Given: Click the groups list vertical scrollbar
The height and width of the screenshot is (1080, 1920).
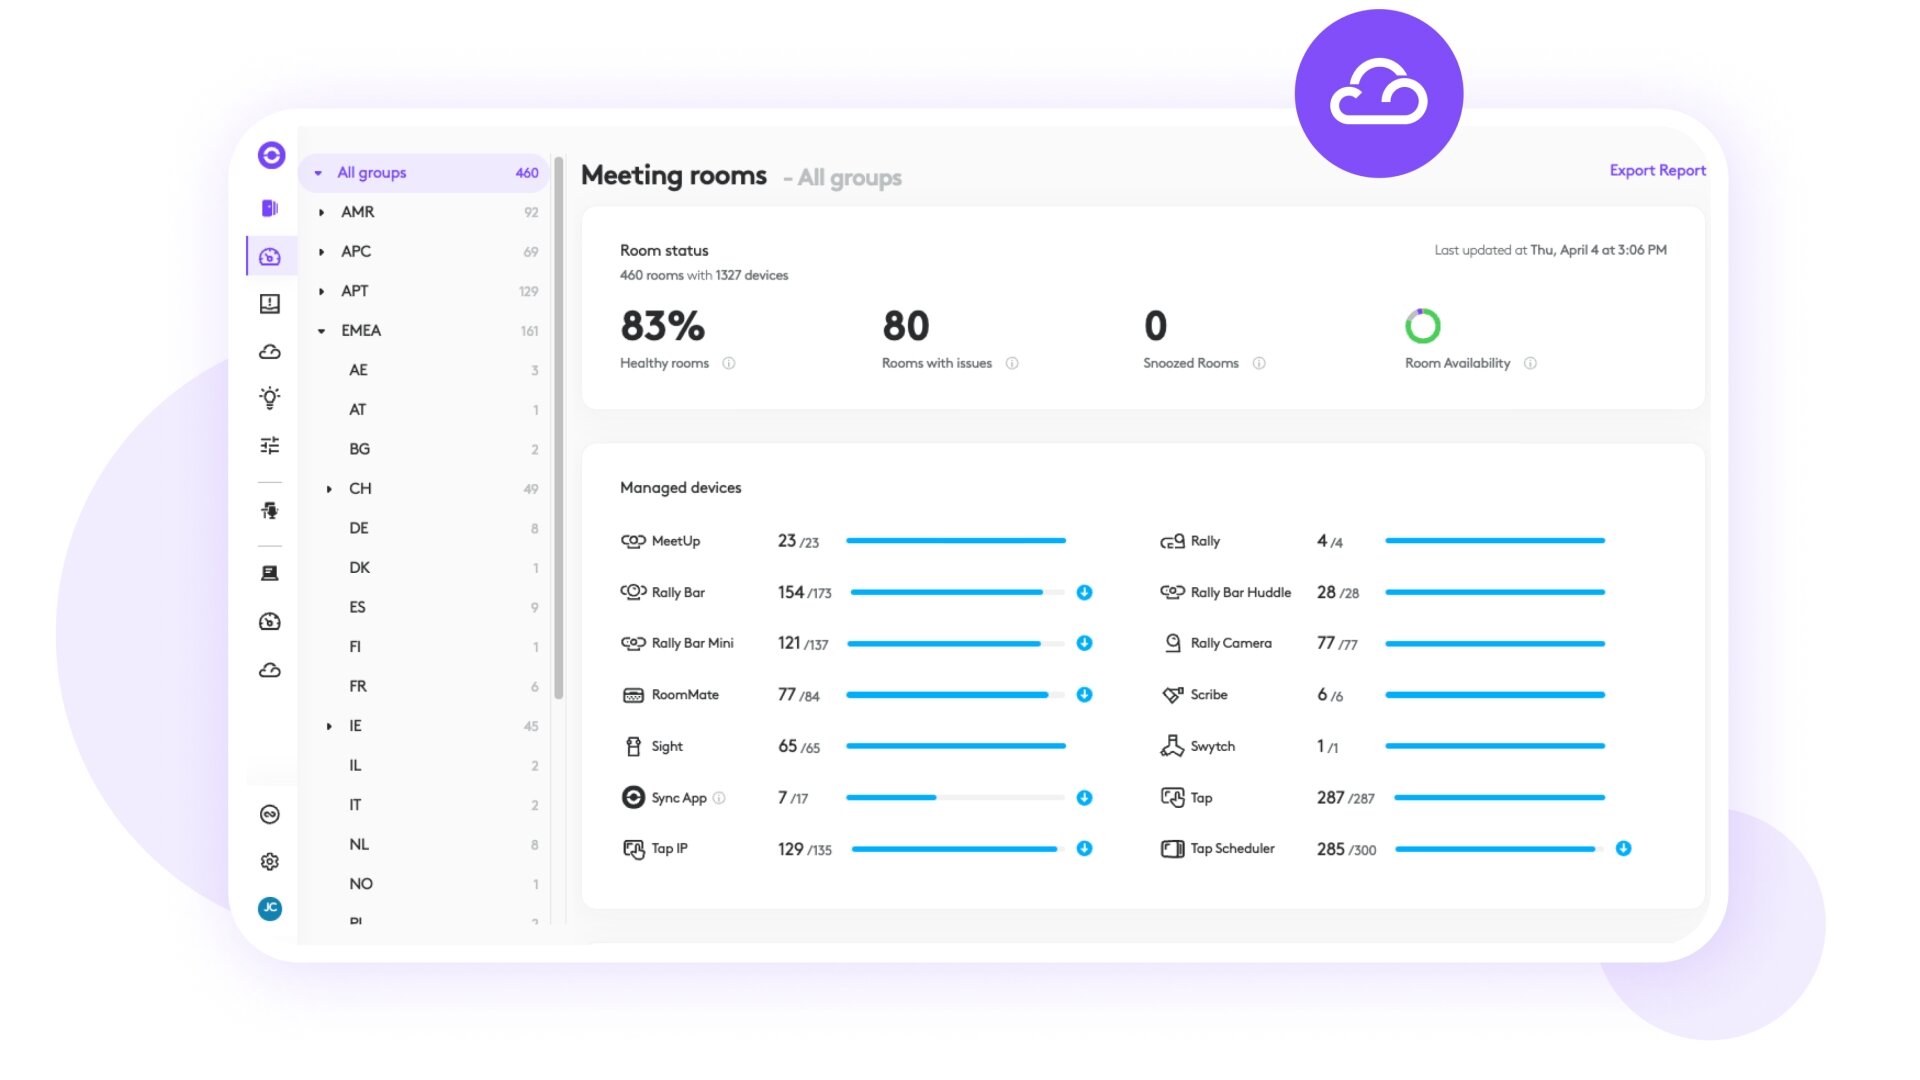Looking at the screenshot, I should coord(558,430).
